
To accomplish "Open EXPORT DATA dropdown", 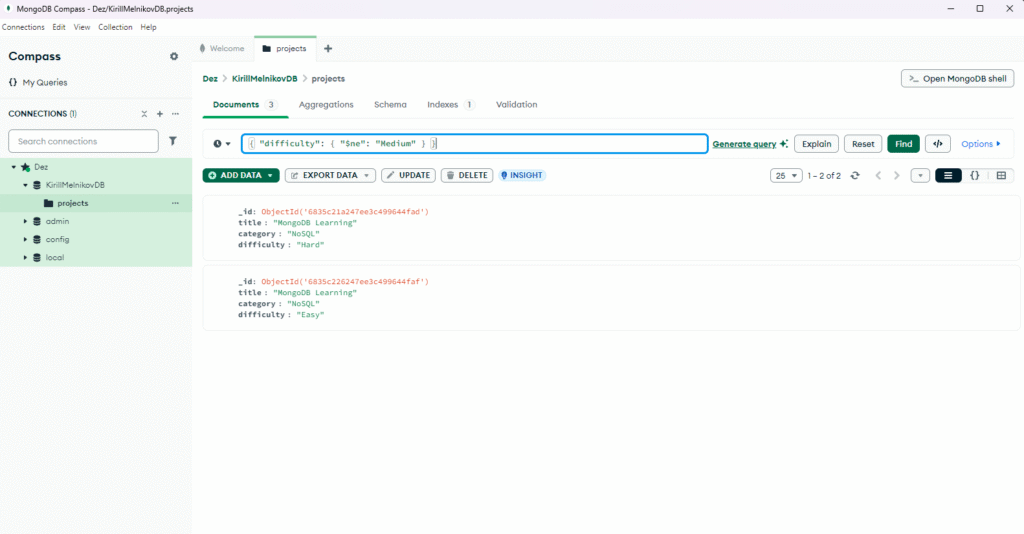I will pos(330,175).
